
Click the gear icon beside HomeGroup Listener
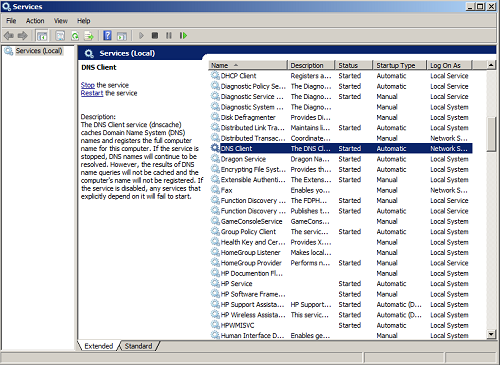tap(215, 252)
